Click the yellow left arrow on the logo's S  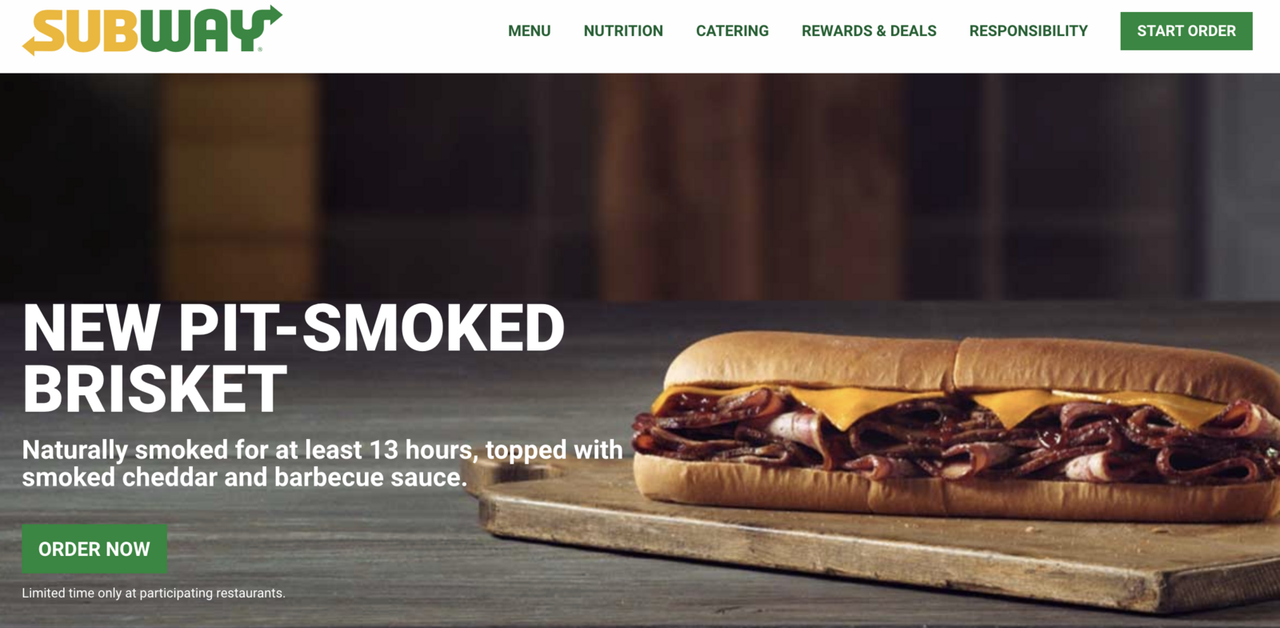[x=31, y=44]
